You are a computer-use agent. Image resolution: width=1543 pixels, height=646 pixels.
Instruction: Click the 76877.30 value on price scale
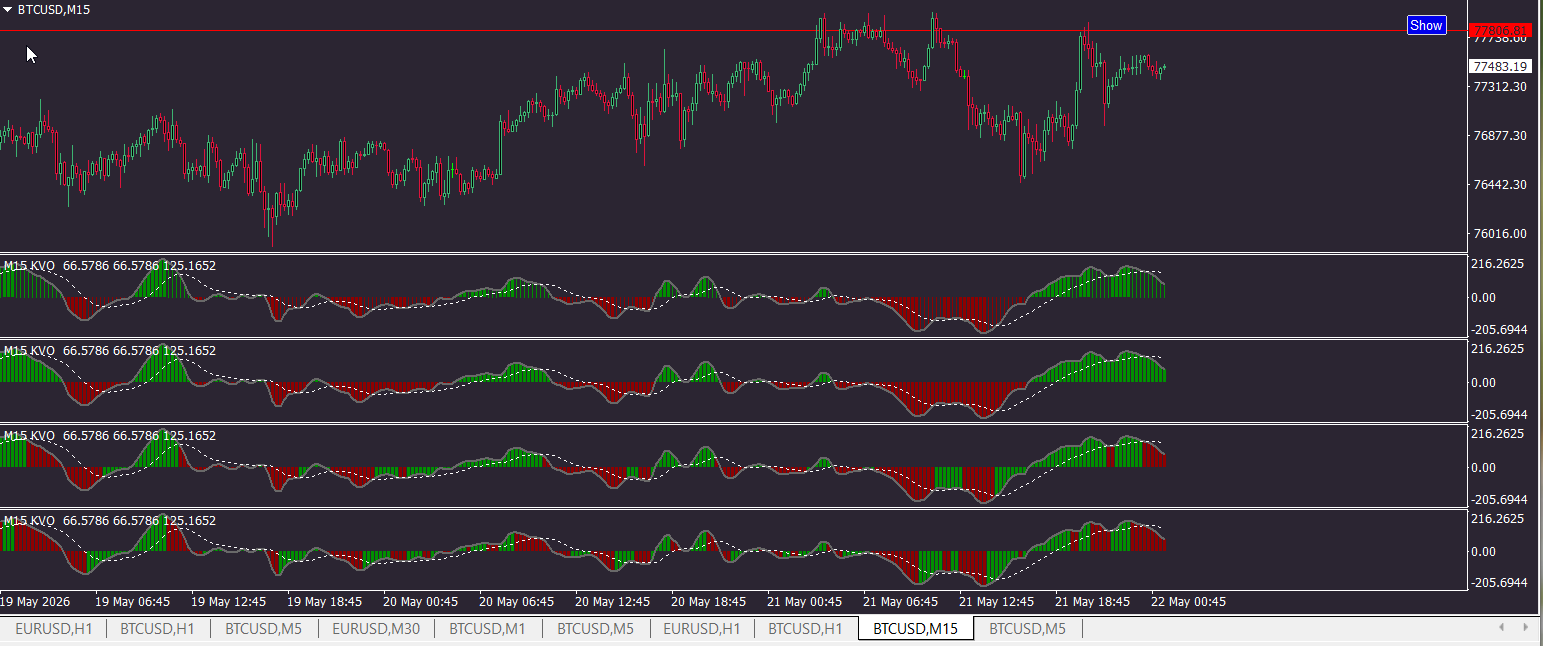1500,135
